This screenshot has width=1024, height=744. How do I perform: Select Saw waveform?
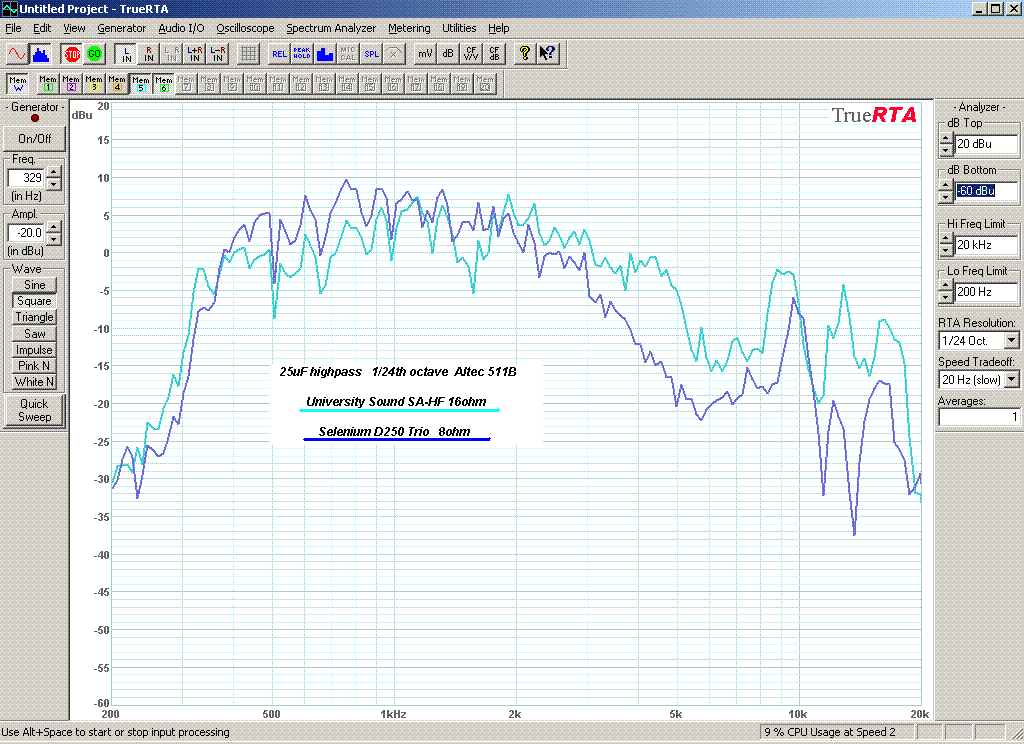click(35, 333)
